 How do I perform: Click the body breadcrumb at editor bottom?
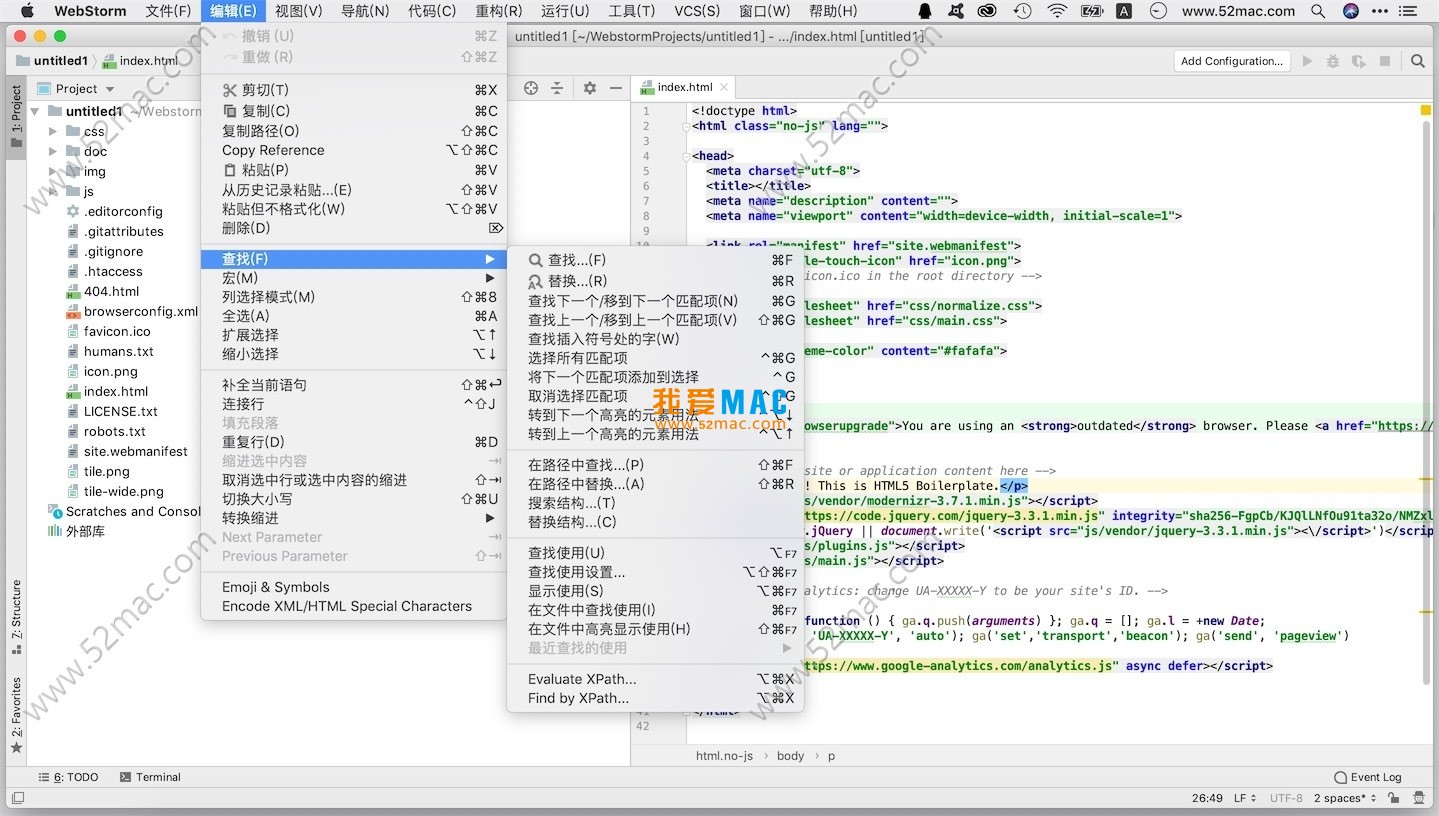pyautogui.click(x=790, y=756)
